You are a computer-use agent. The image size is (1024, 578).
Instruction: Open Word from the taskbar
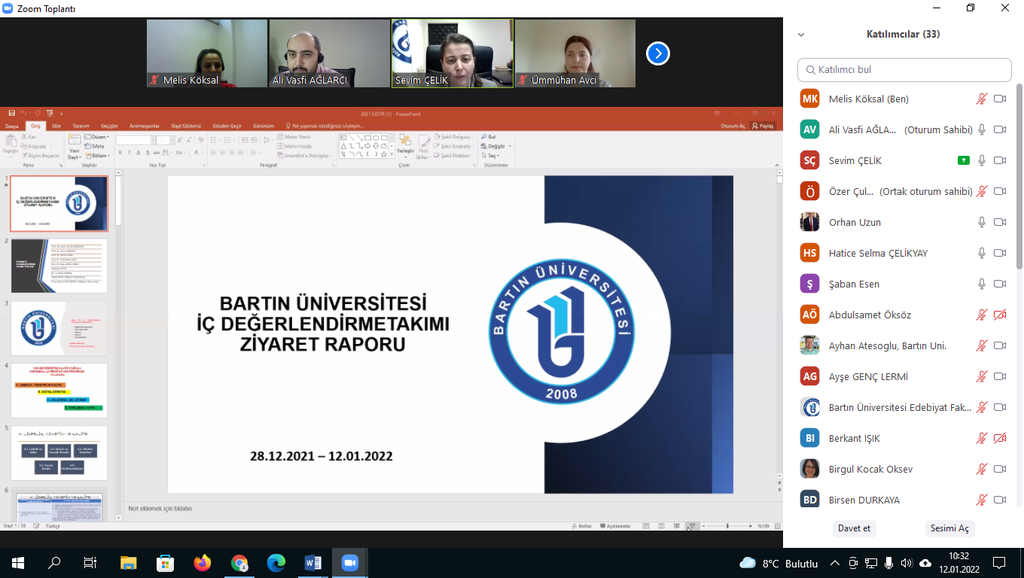pyautogui.click(x=312, y=563)
